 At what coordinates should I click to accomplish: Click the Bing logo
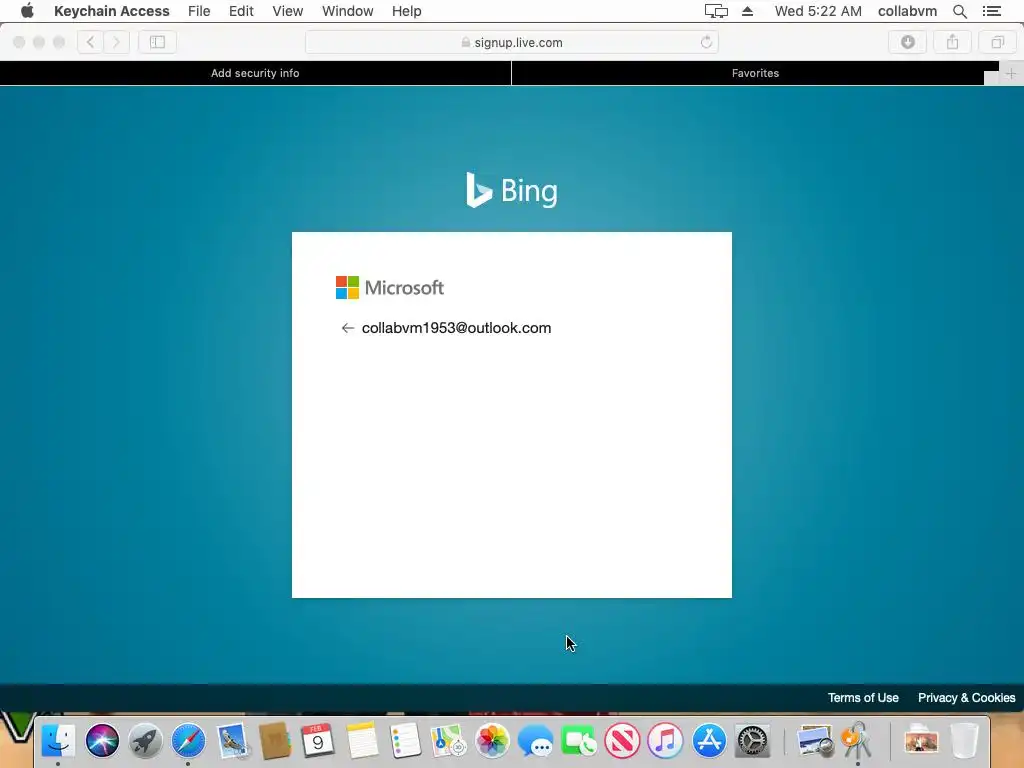(512, 190)
